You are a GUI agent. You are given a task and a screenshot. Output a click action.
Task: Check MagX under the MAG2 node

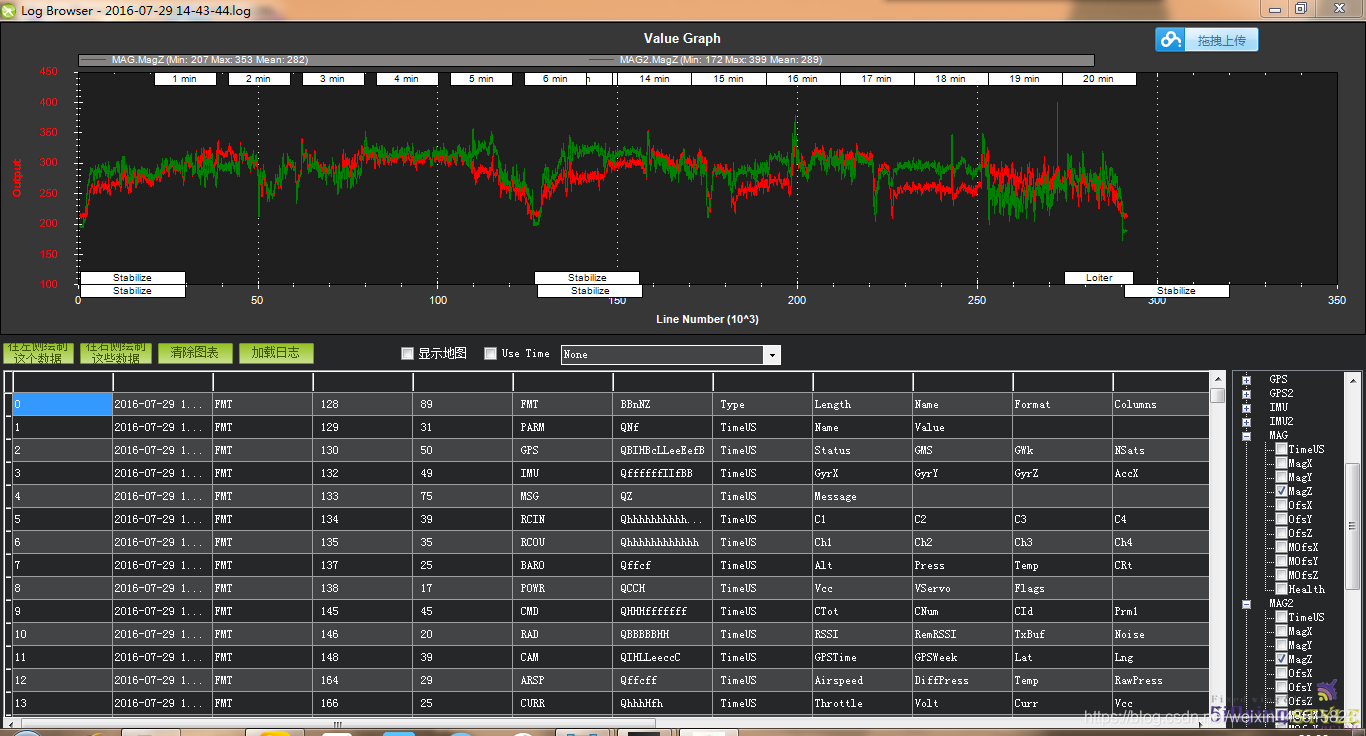[1282, 632]
